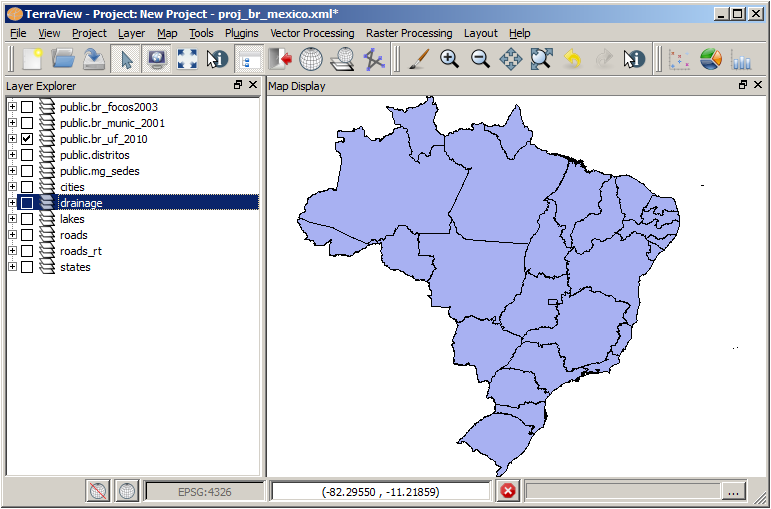
Task: Go to previous extent with yellow arrow
Action: click(x=572, y=59)
